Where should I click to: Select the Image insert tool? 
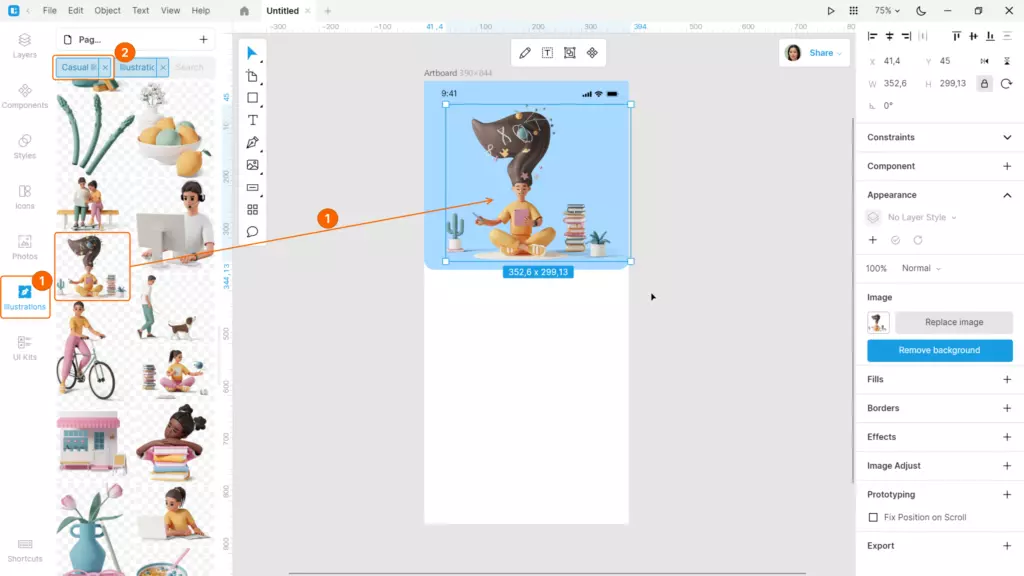252,165
